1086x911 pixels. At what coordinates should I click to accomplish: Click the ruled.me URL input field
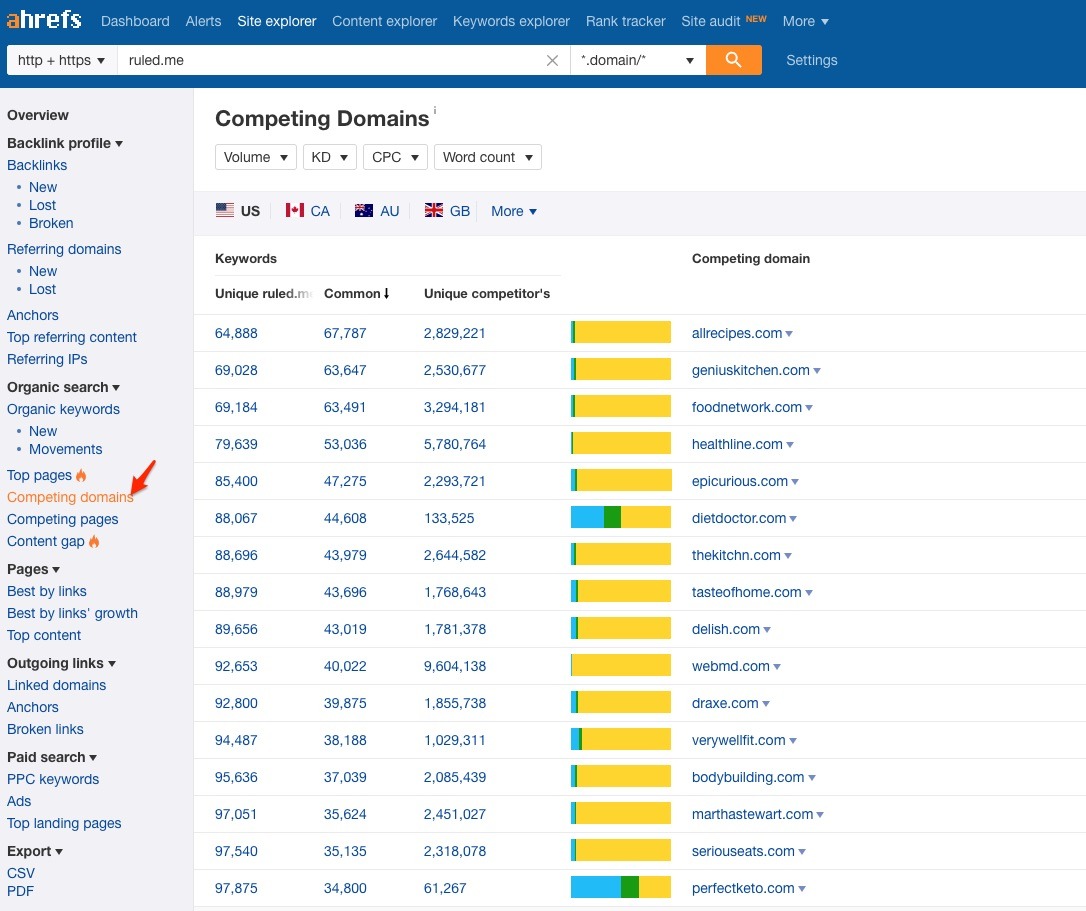pos(330,60)
